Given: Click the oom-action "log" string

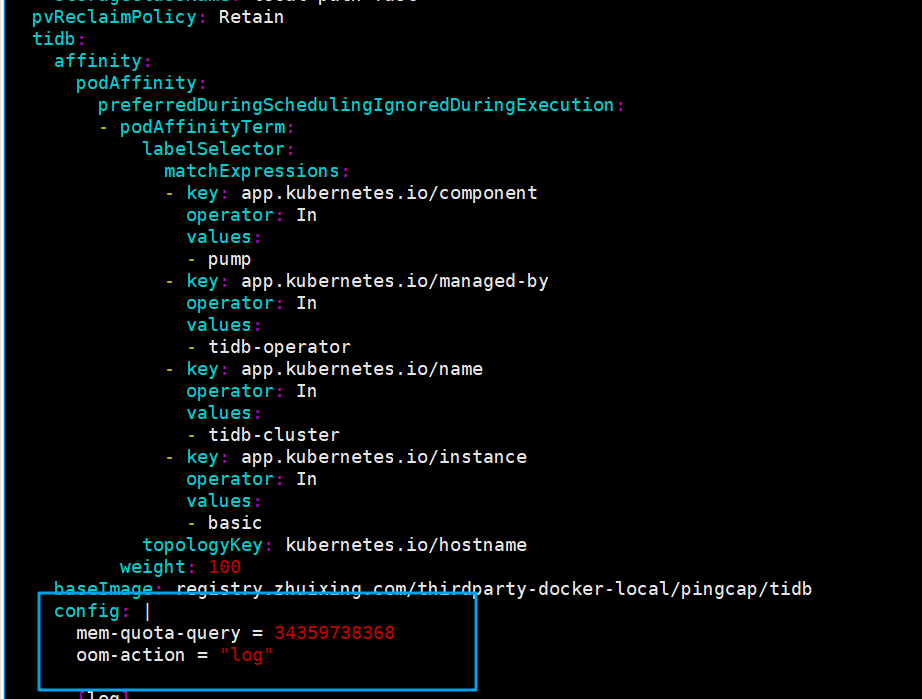Looking at the screenshot, I should click(x=246, y=655).
